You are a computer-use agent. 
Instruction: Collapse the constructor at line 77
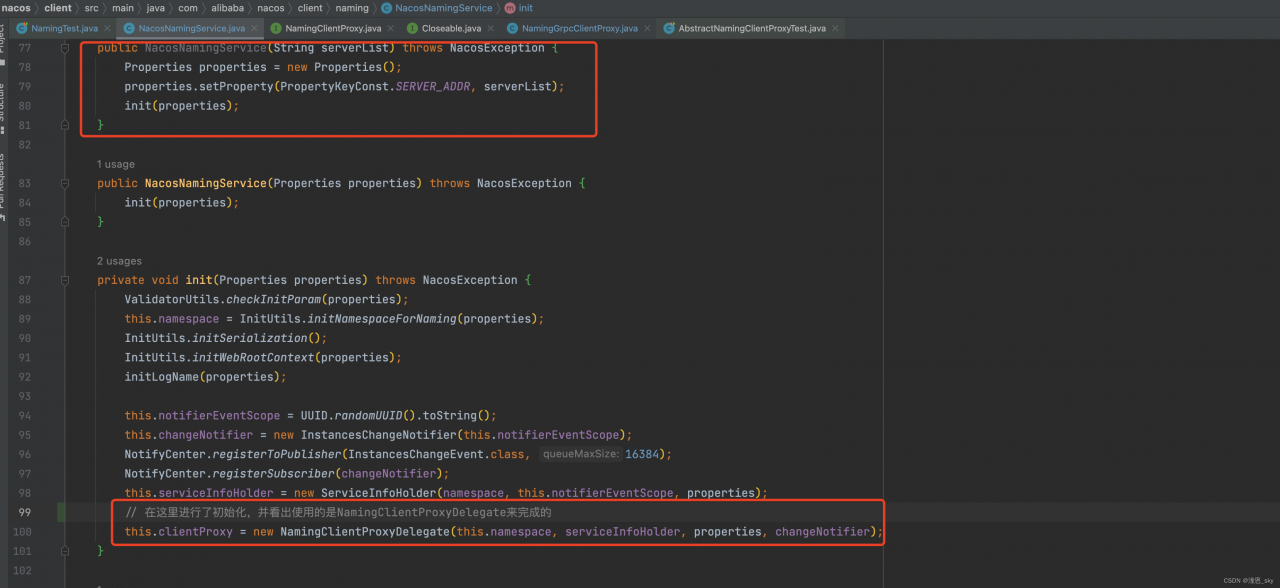[x=65, y=48]
